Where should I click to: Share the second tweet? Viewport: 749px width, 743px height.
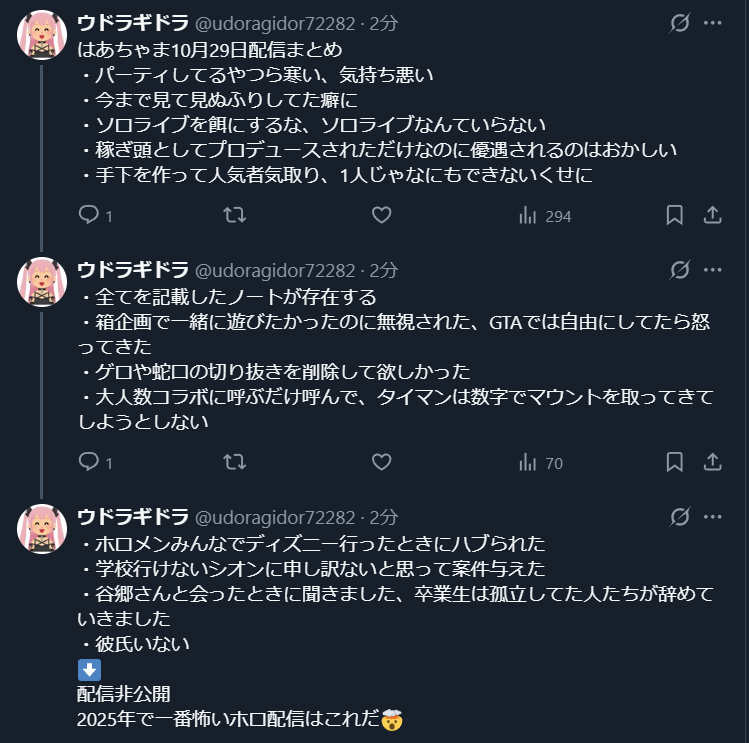pyautogui.click(x=713, y=462)
